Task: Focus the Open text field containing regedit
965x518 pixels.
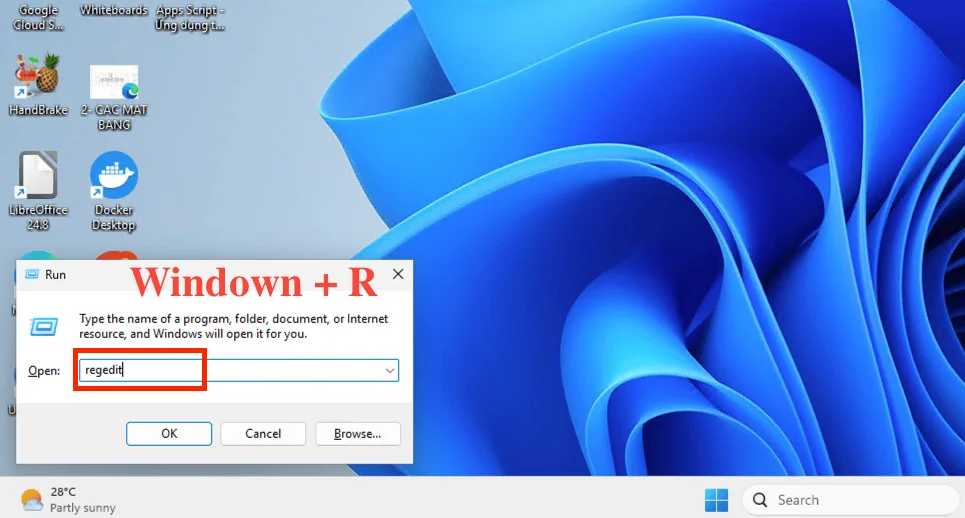Action: coord(239,370)
